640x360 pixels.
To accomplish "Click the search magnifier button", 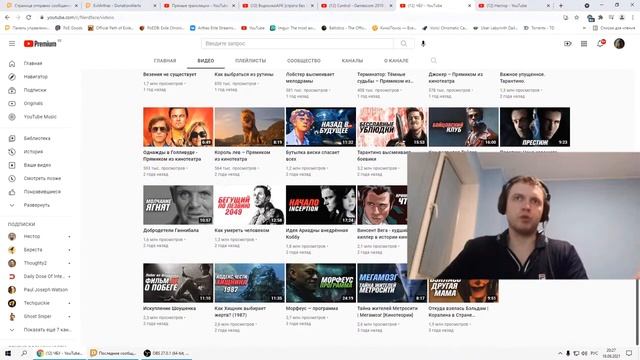I will [x=404, y=44].
